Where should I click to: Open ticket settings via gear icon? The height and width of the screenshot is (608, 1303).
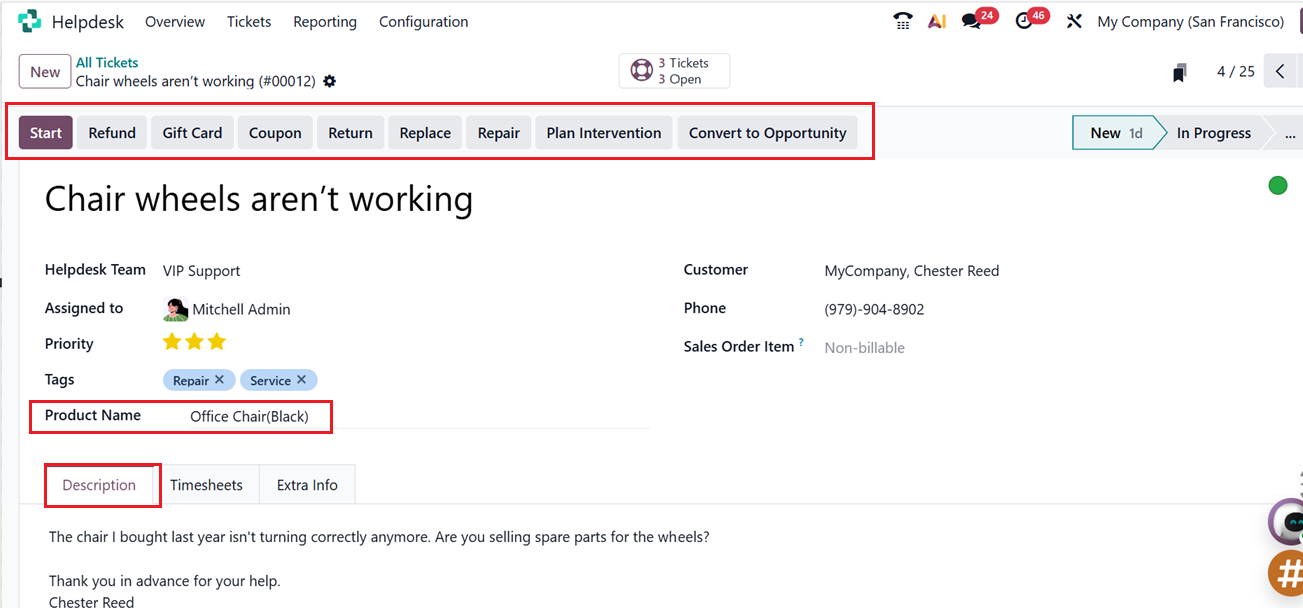(x=329, y=81)
